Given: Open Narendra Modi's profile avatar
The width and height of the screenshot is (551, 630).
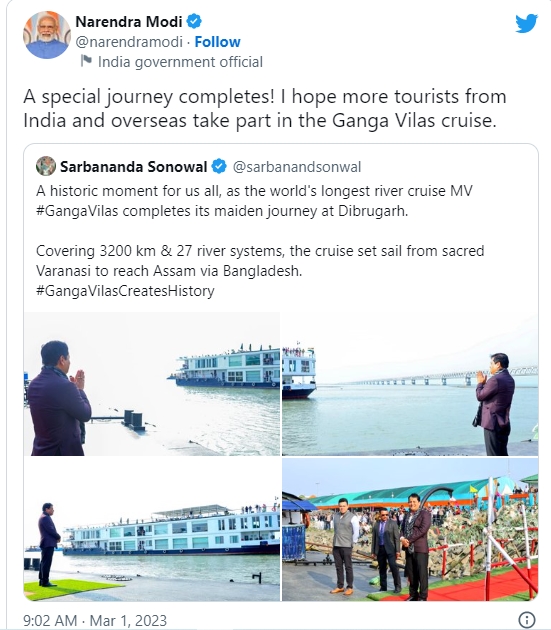Looking at the screenshot, I should pyautogui.click(x=47, y=35).
